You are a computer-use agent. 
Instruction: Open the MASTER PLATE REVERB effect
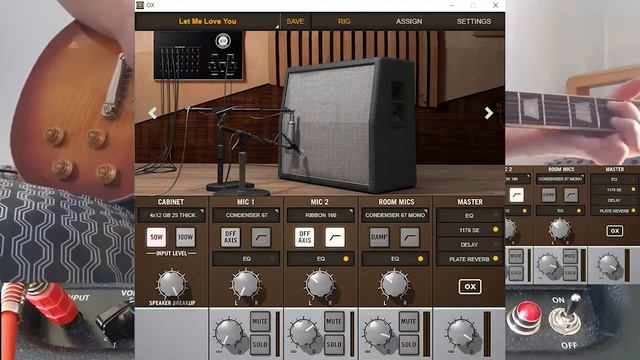click(x=469, y=259)
